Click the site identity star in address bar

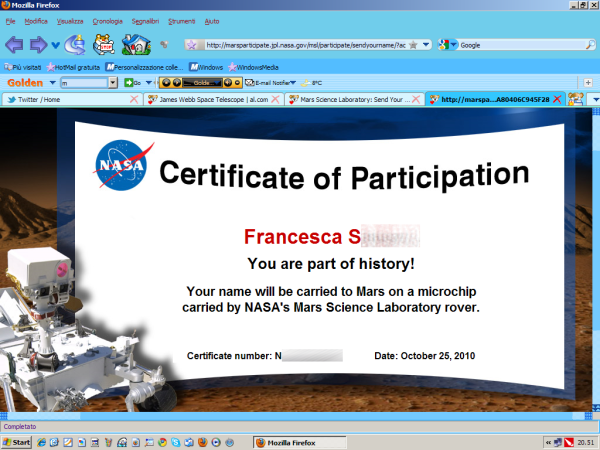pyautogui.click(x=192, y=45)
